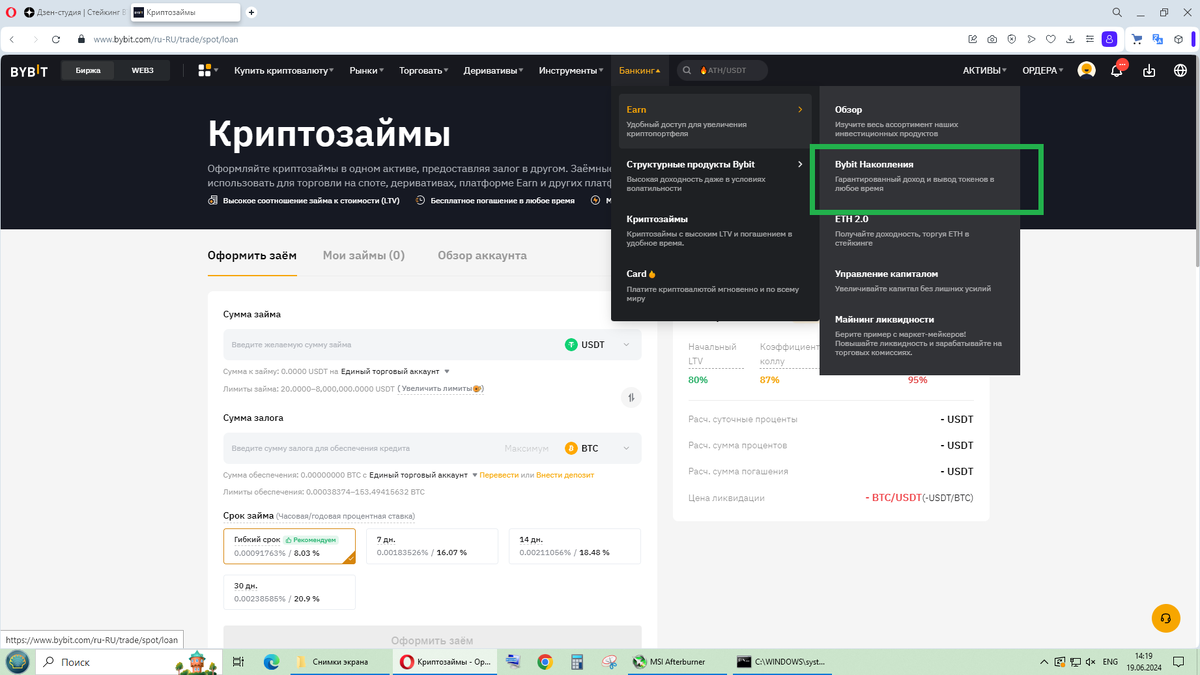Open the Единый торговый аккаунт selector under loan amount
Image resolution: width=1200 pixels, height=675 pixels.
tap(395, 372)
